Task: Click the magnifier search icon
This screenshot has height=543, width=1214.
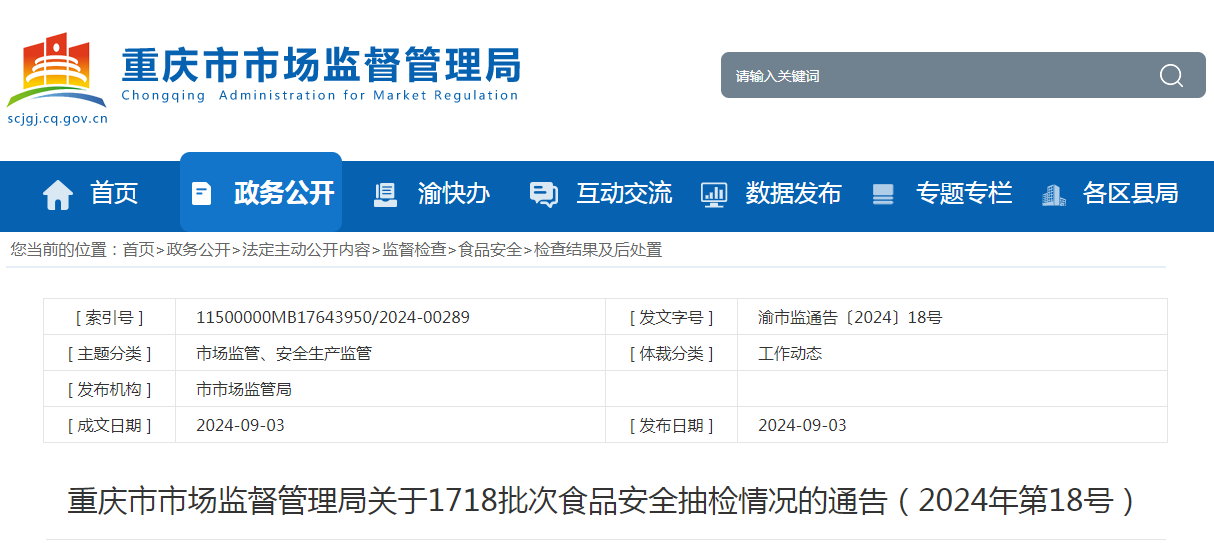Action: [1171, 75]
